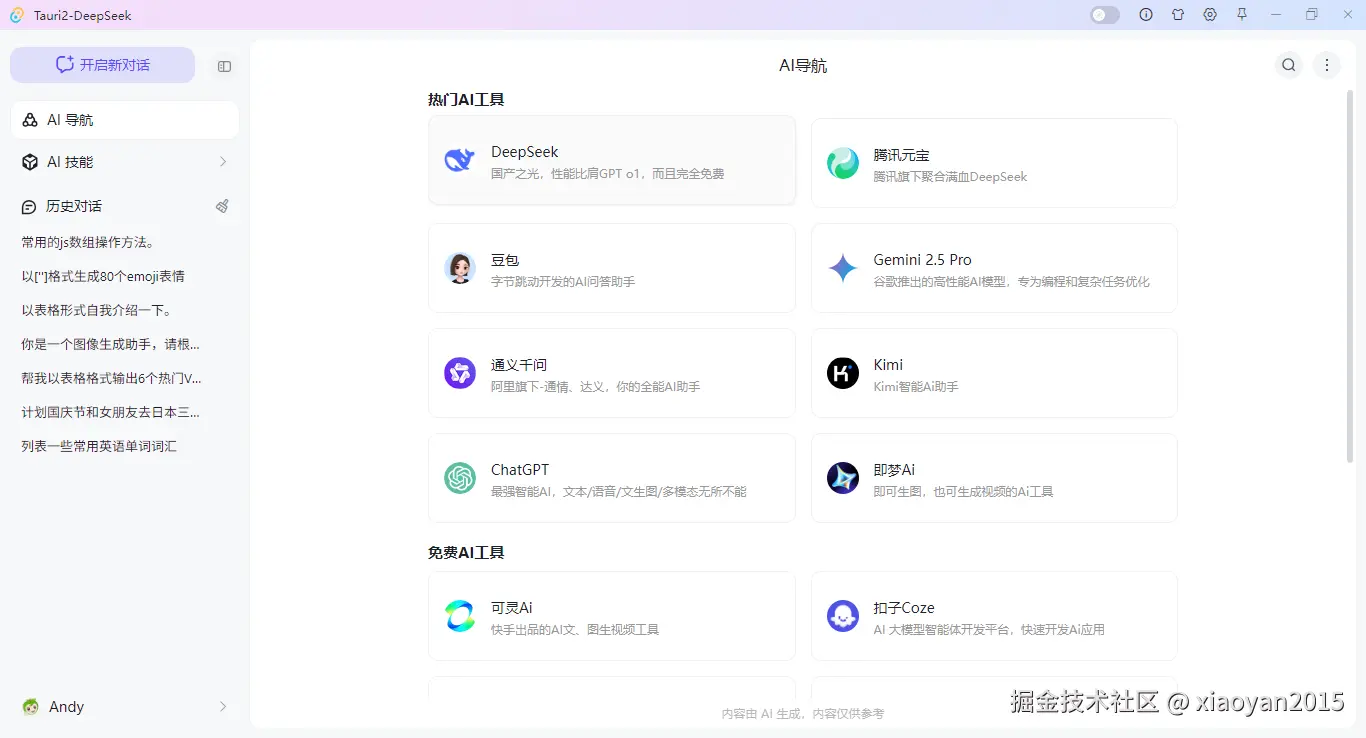Pin the window with pushpin icon
1366x738 pixels.
pos(1242,15)
